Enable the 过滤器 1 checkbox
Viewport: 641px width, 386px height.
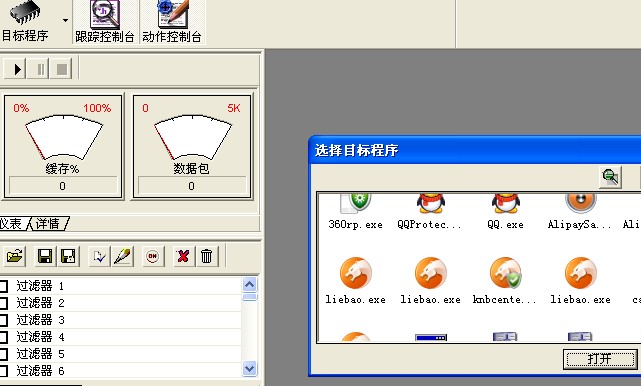coord(3,286)
